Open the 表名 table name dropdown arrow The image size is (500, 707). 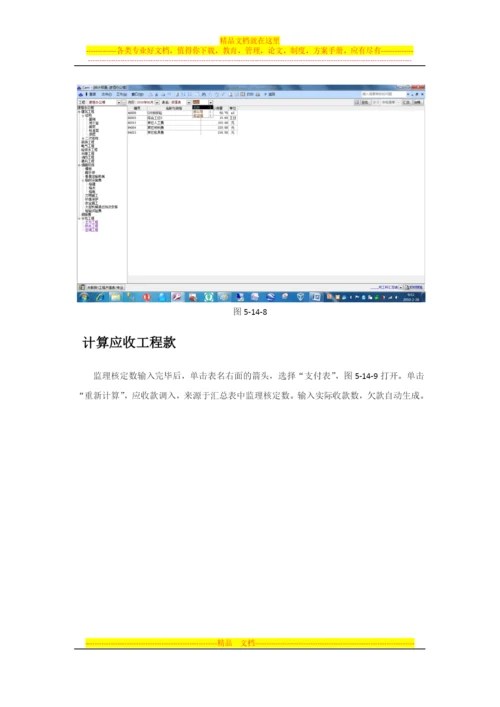[189, 103]
